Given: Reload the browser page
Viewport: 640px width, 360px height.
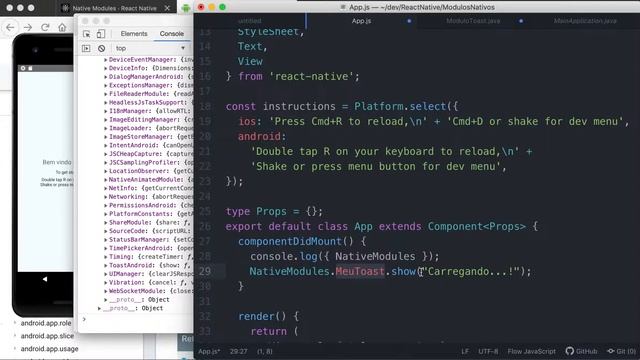Looking at the screenshot, I should [x=45, y=27].
